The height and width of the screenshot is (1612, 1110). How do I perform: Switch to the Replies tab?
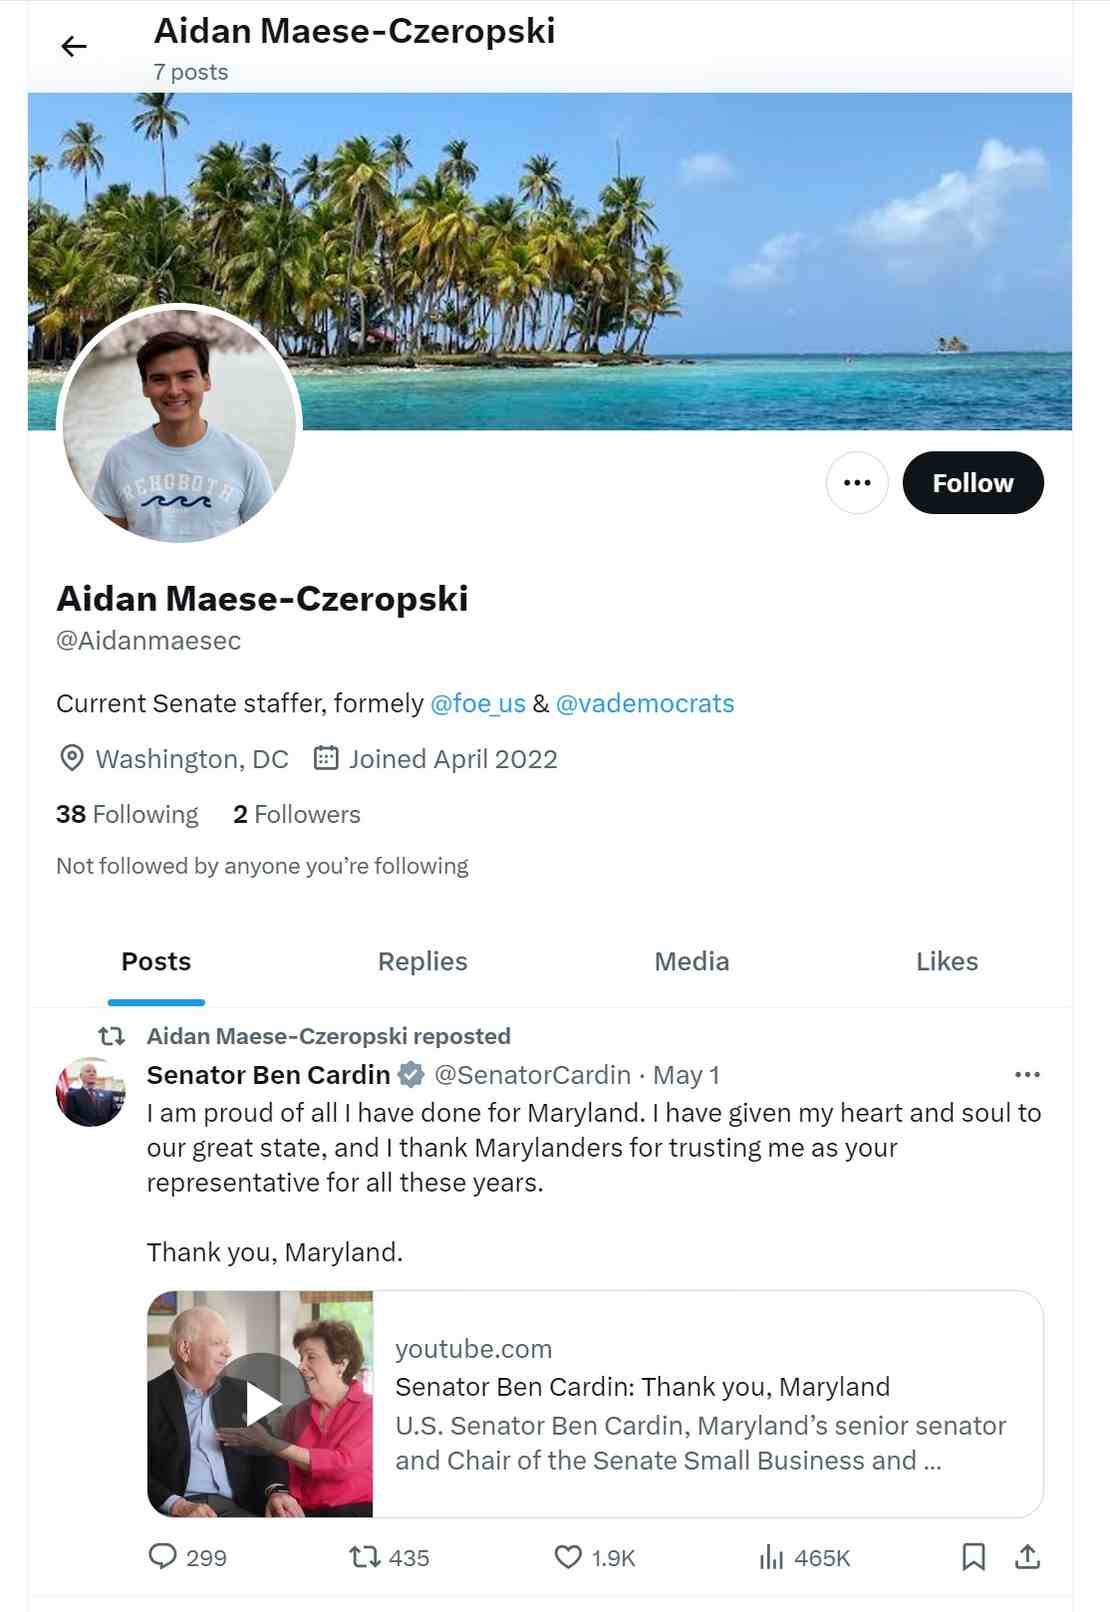421,961
